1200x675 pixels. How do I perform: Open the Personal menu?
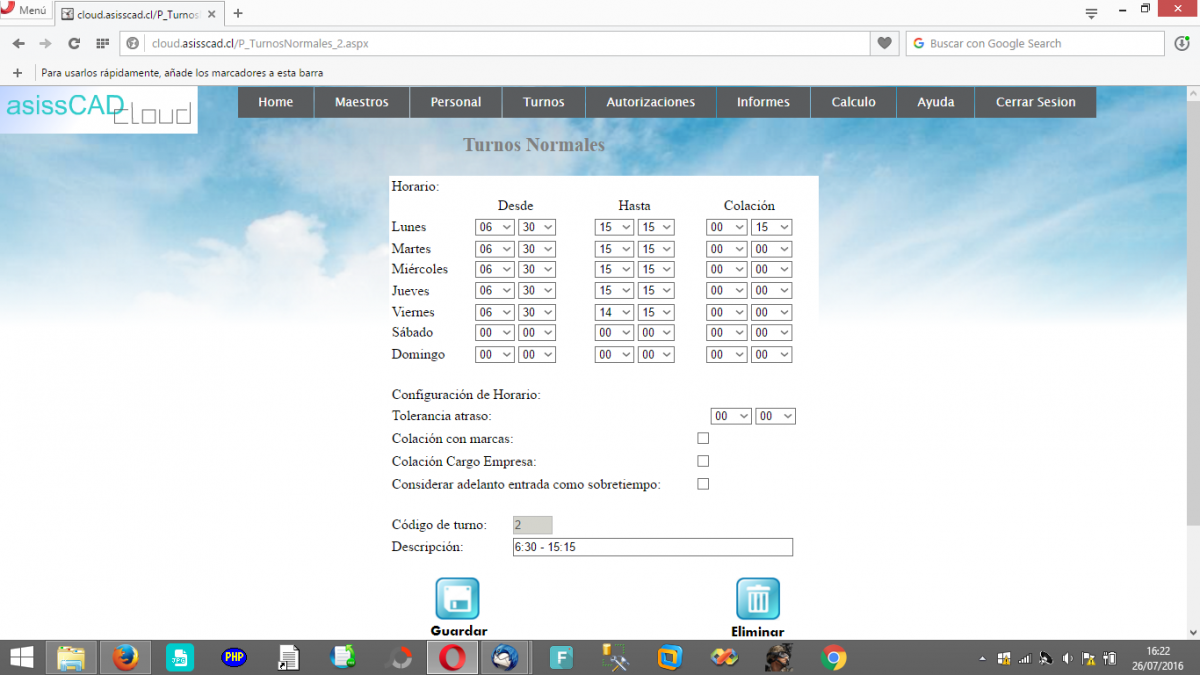click(456, 103)
